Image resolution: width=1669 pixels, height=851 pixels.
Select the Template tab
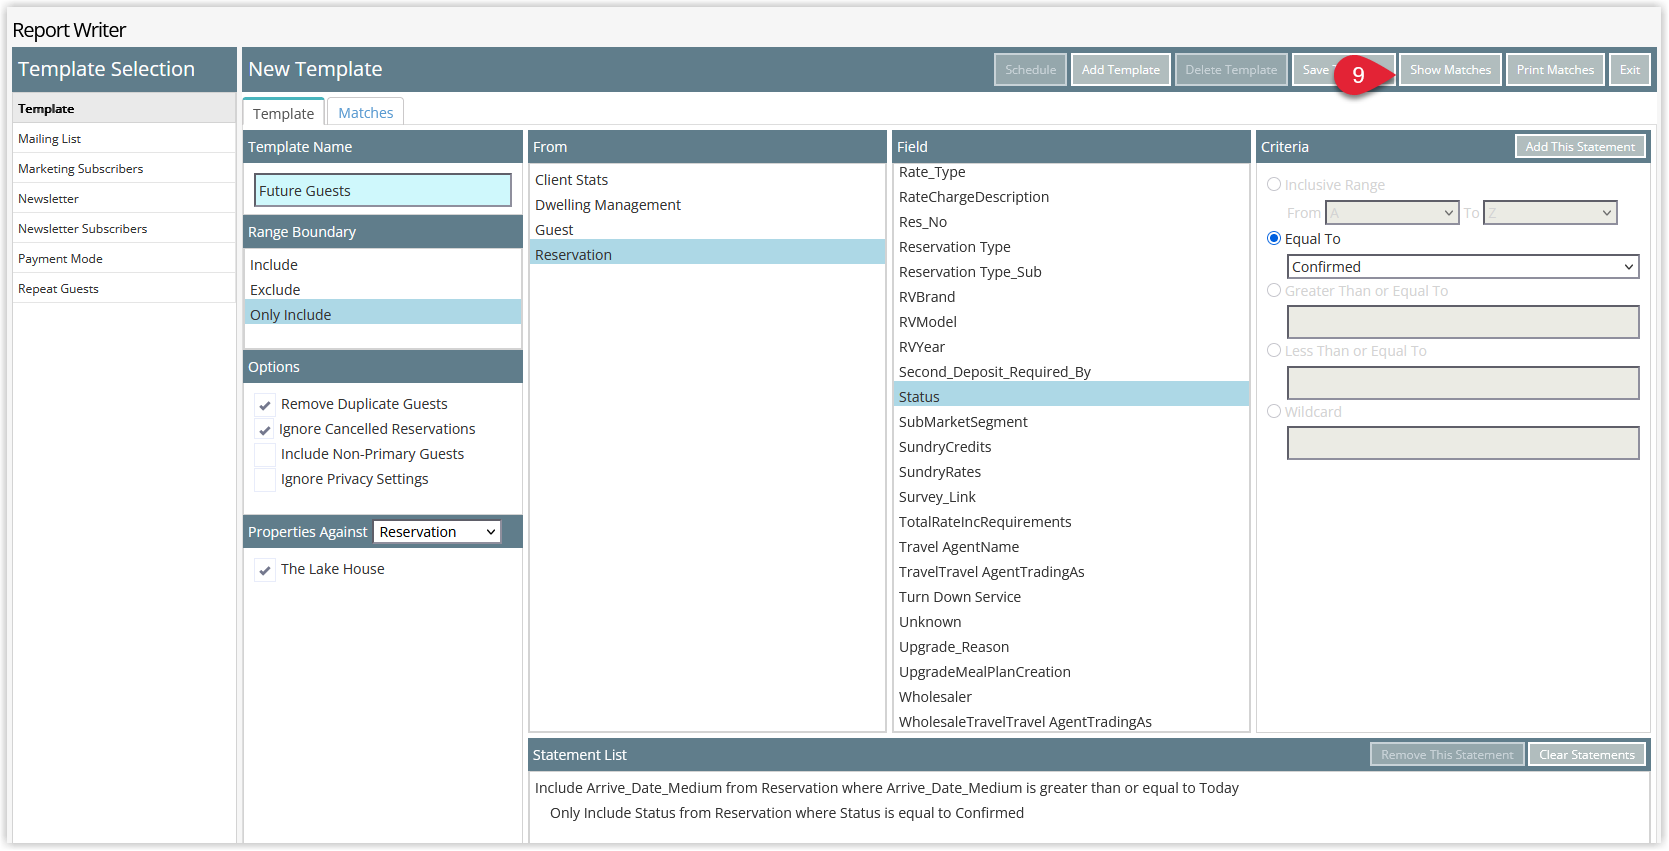pyautogui.click(x=283, y=113)
